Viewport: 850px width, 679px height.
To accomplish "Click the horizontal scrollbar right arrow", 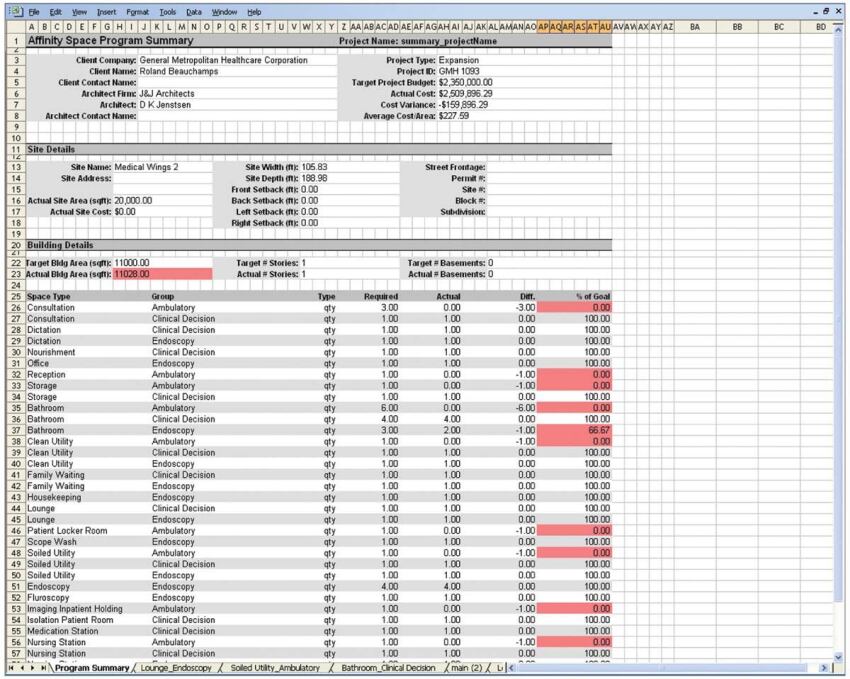I will point(825,668).
